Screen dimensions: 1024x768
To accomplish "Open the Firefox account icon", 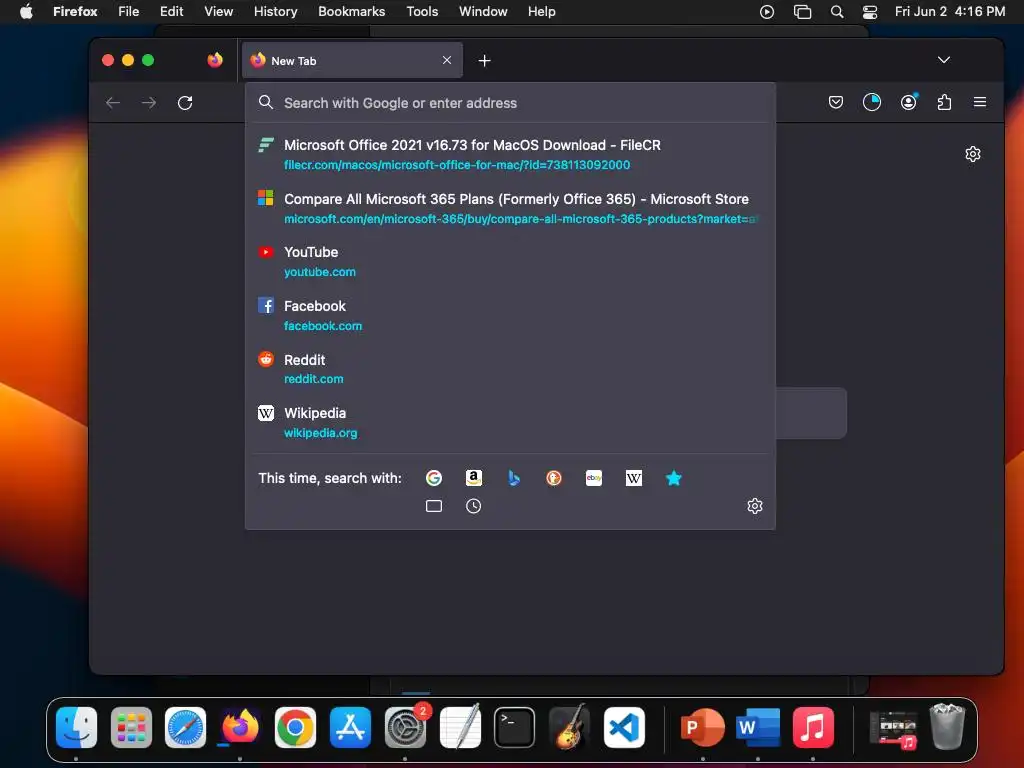I will coord(908,102).
